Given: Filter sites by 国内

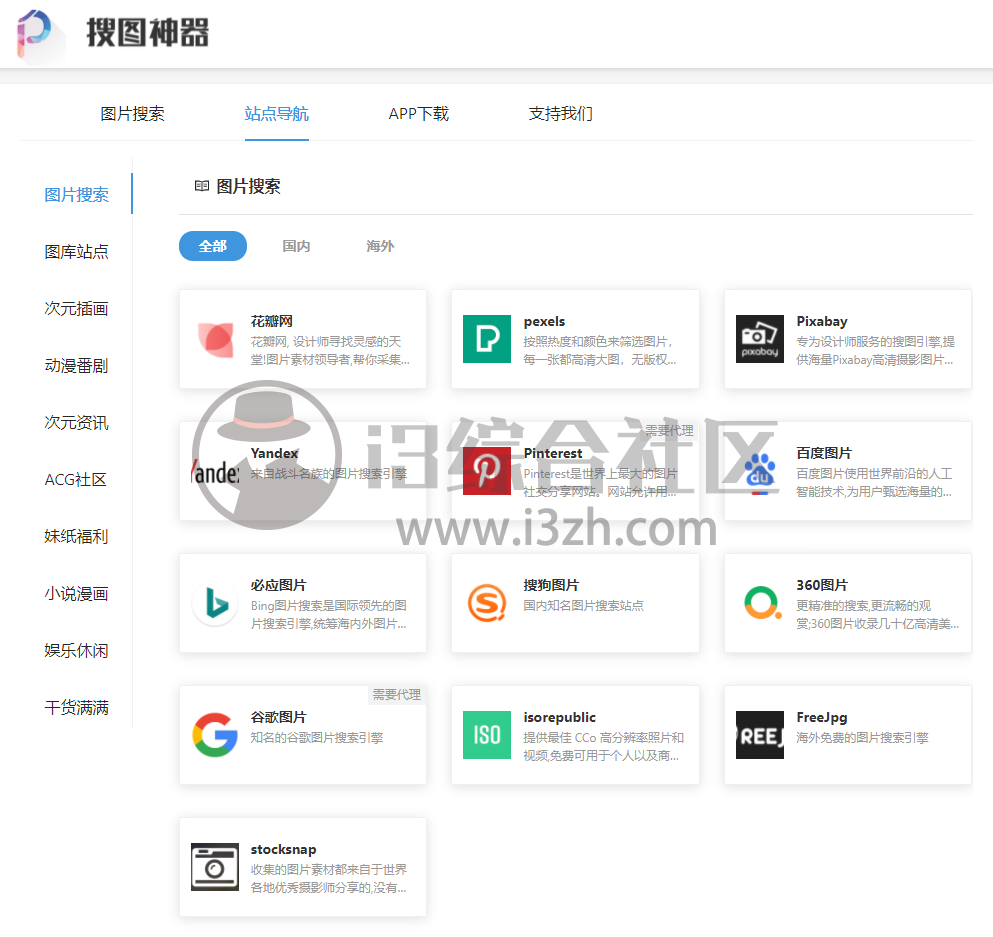Looking at the screenshot, I should click(296, 246).
